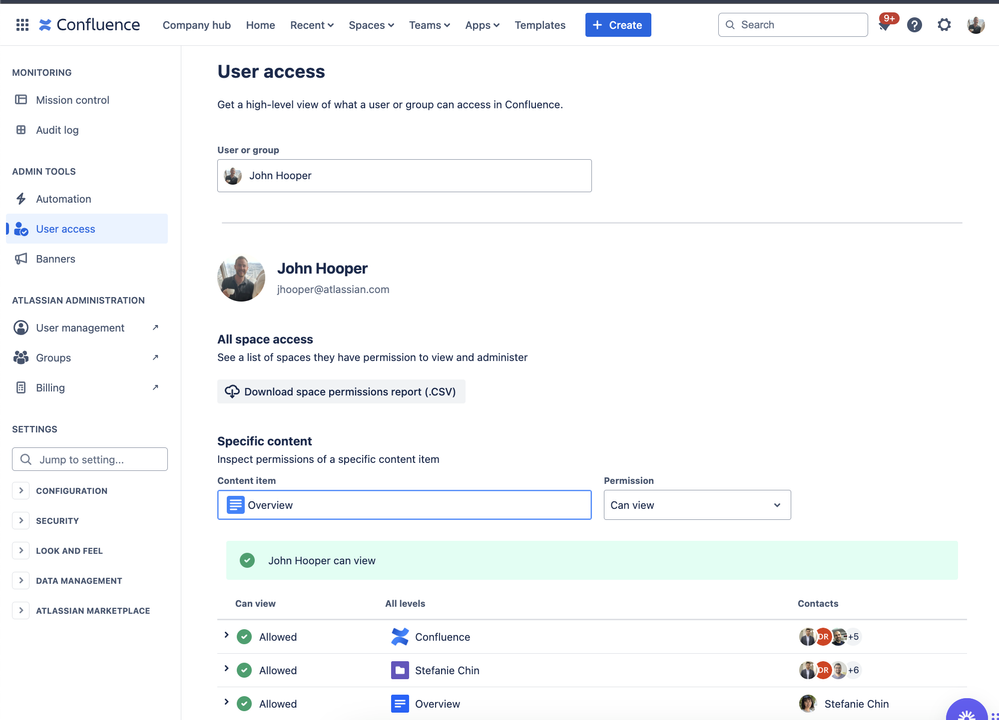Expand the ATLASSIAN MARKETPLACE section
999x720 pixels.
(21, 610)
